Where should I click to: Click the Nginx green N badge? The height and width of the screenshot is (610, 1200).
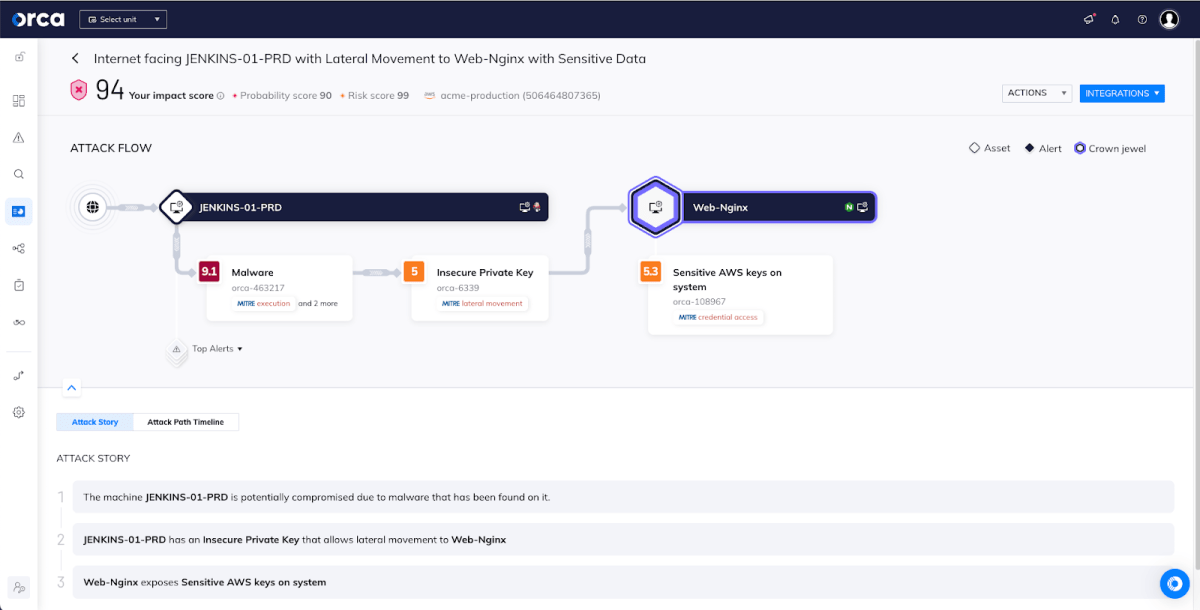849,207
